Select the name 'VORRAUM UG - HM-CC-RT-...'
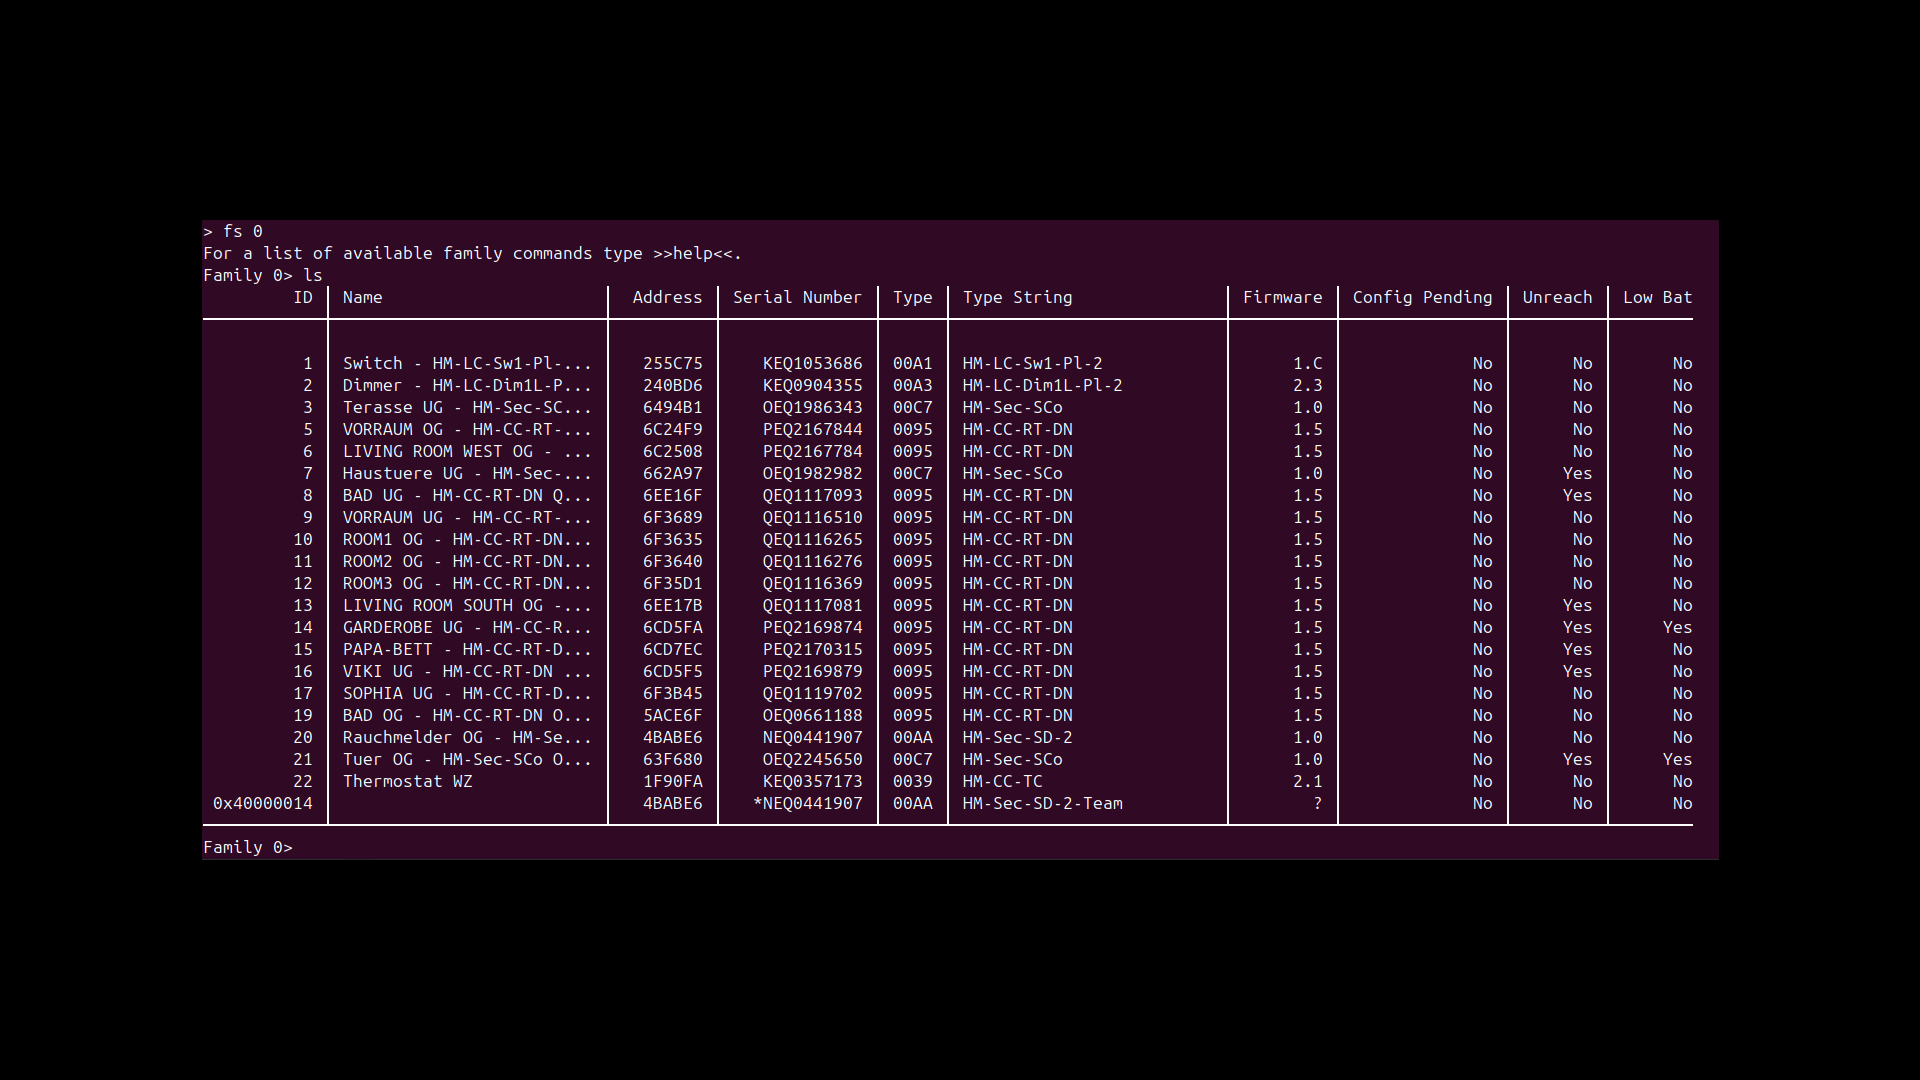 467,517
